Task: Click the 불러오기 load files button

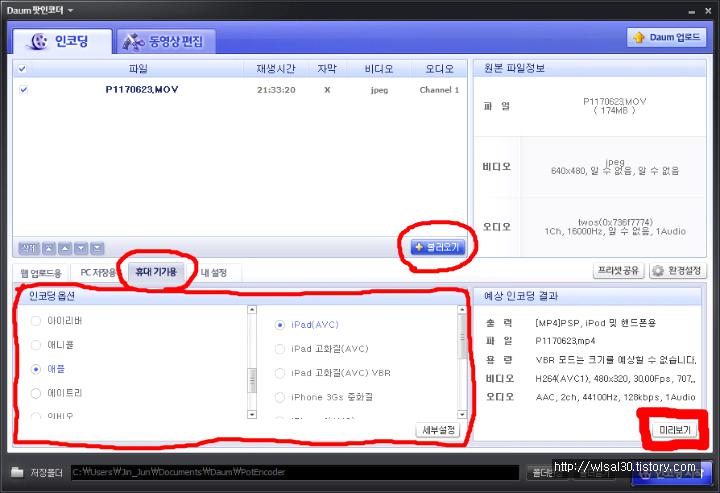Action: coord(438,247)
